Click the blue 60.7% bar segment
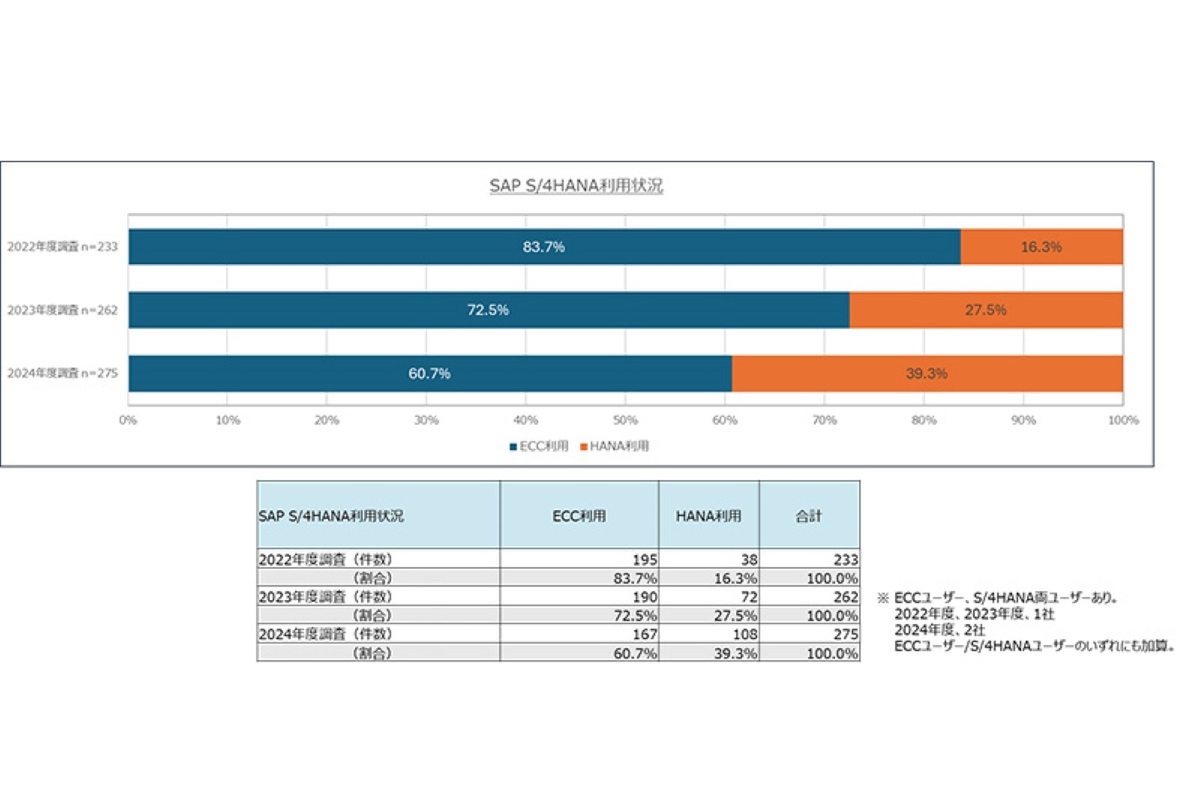This screenshot has height=800, width=1200. pos(430,372)
